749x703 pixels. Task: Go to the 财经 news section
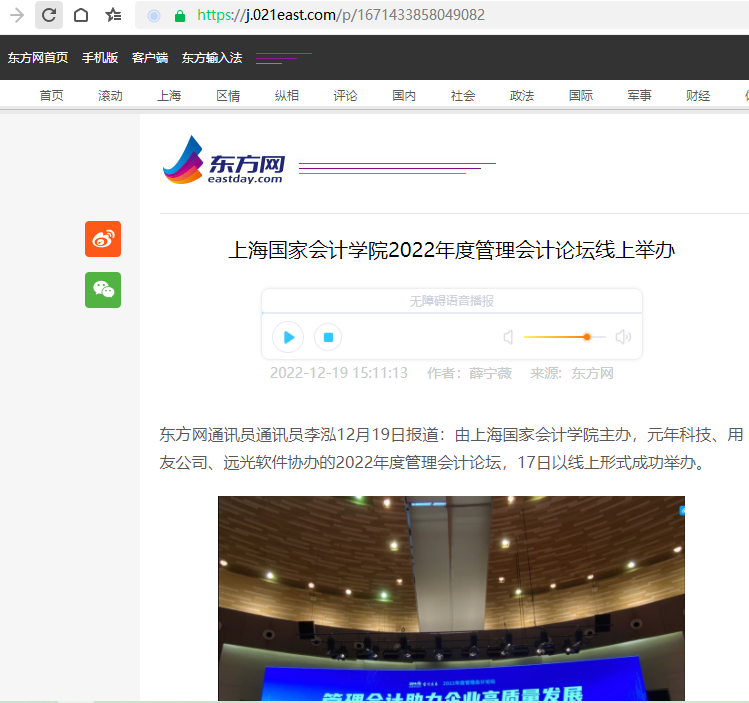698,96
